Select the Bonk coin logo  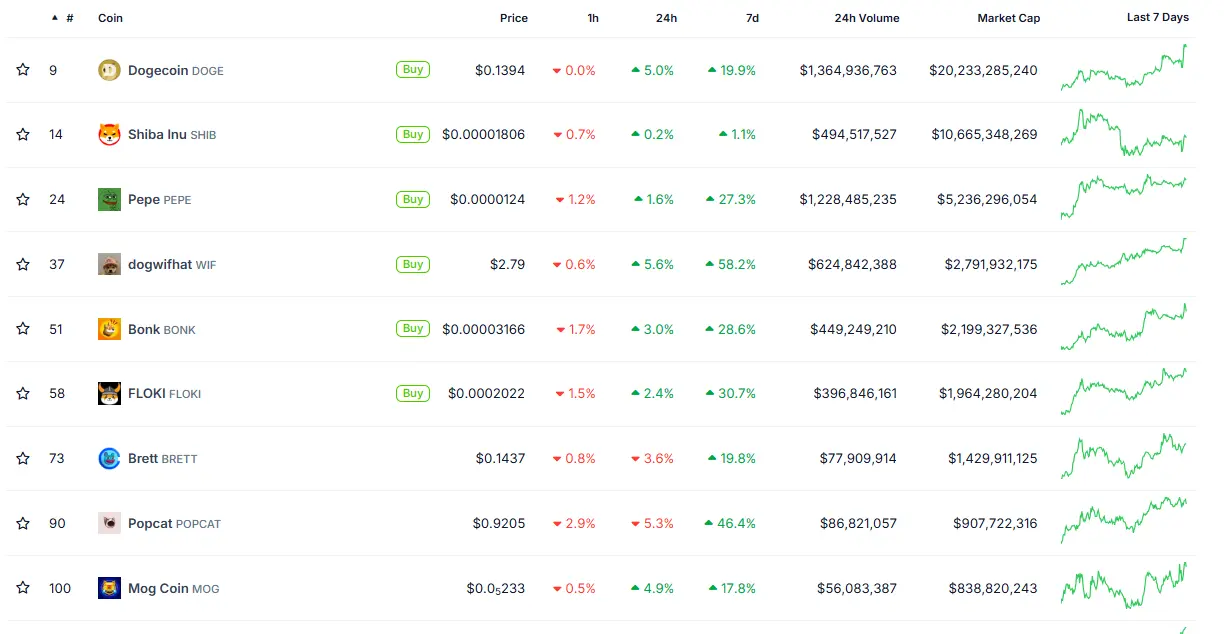coord(110,328)
